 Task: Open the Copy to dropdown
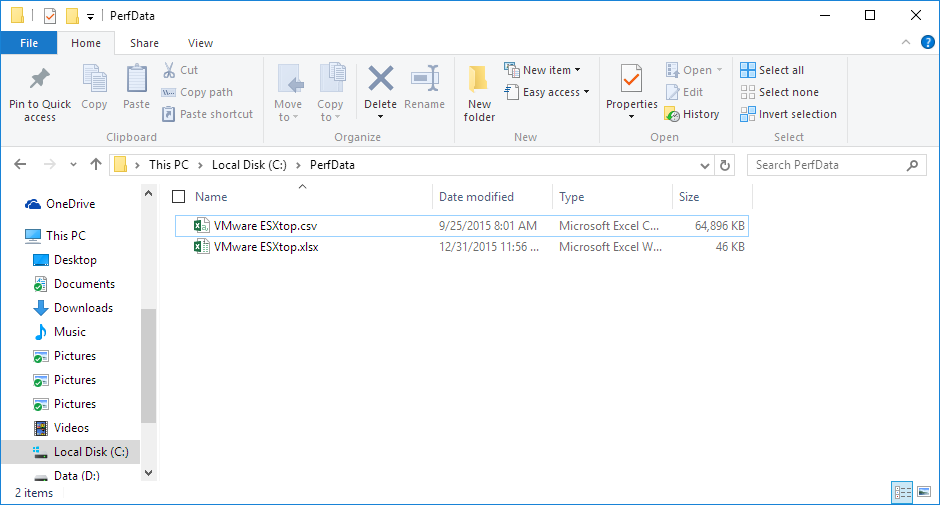coord(330,94)
